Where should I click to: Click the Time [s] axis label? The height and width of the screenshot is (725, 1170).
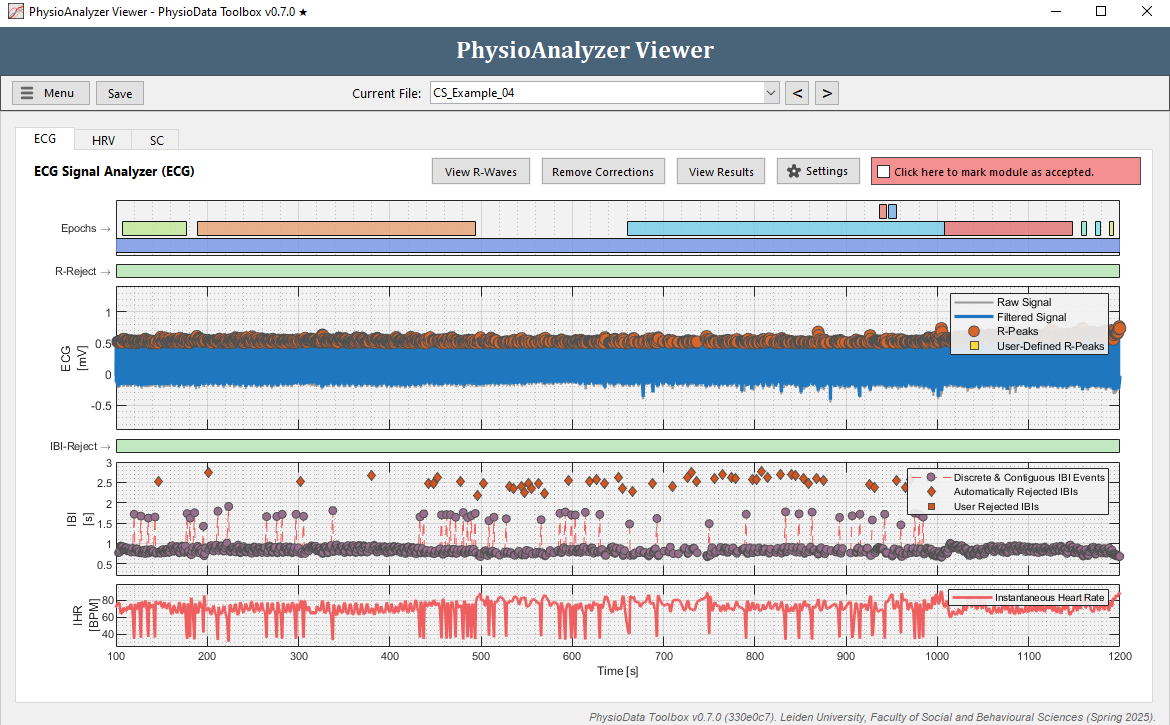pyautogui.click(x=618, y=671)
